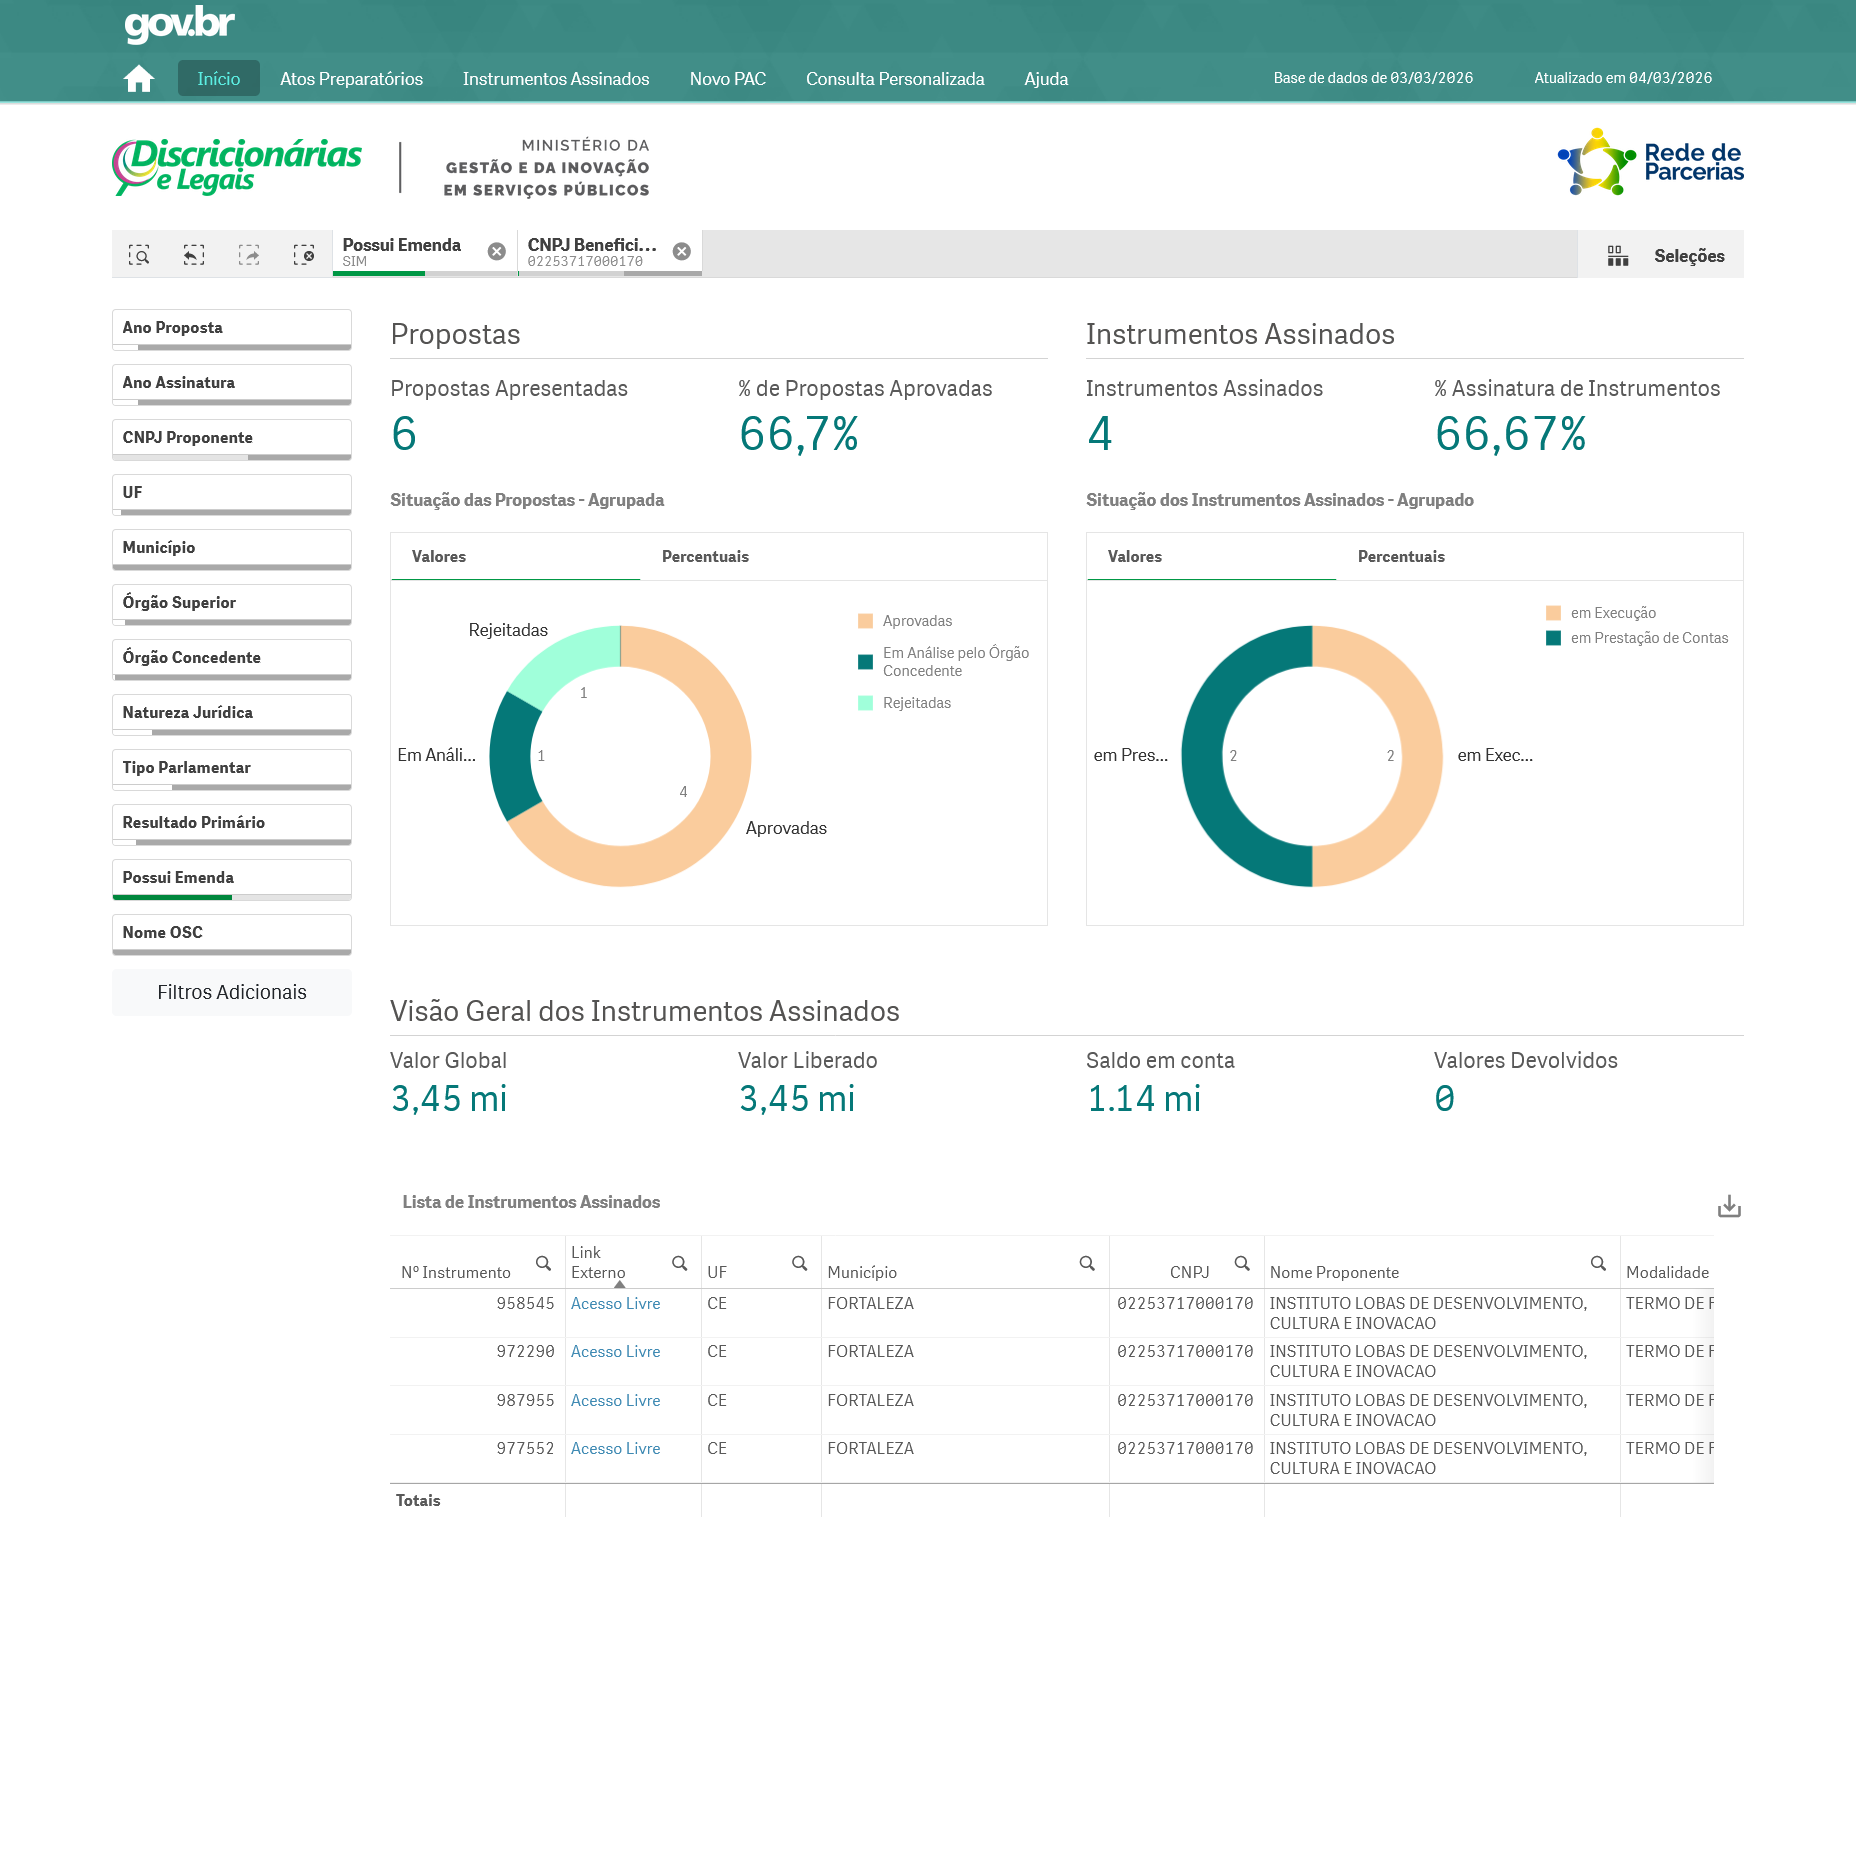Expand the Órgão Concedente filter
This screenshot has height=1876, width=1856.
tap(231, 658)
